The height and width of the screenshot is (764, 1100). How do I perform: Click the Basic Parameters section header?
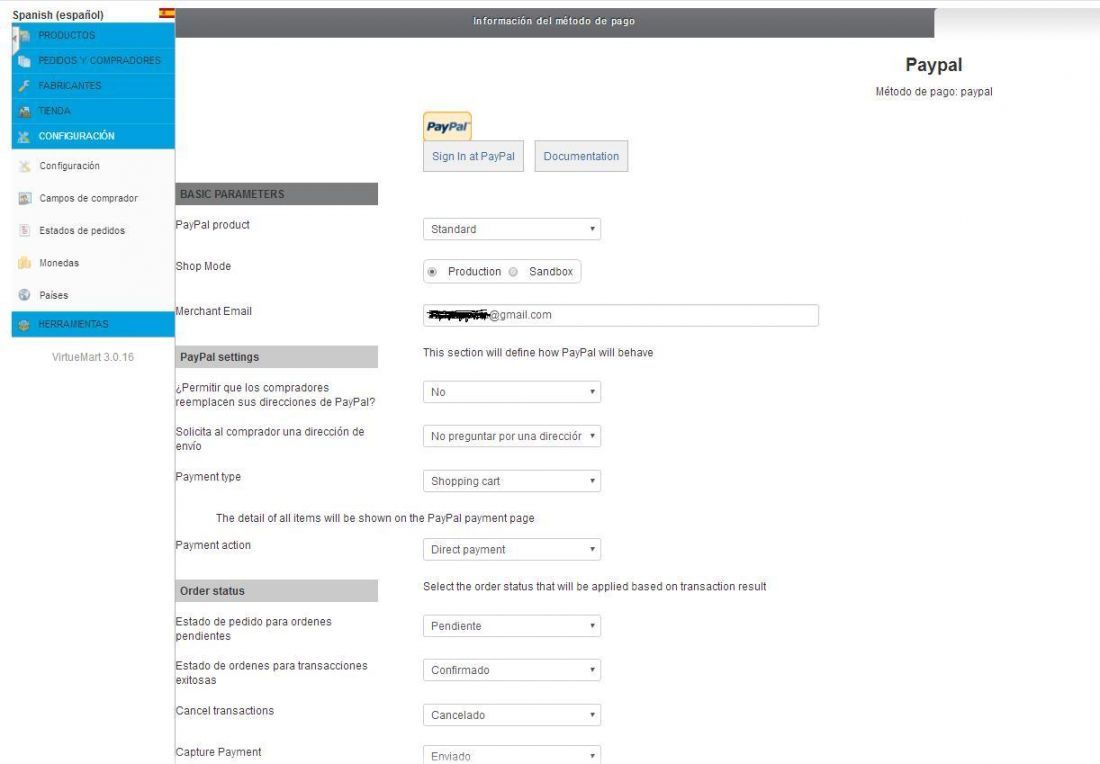click(276, 194)
